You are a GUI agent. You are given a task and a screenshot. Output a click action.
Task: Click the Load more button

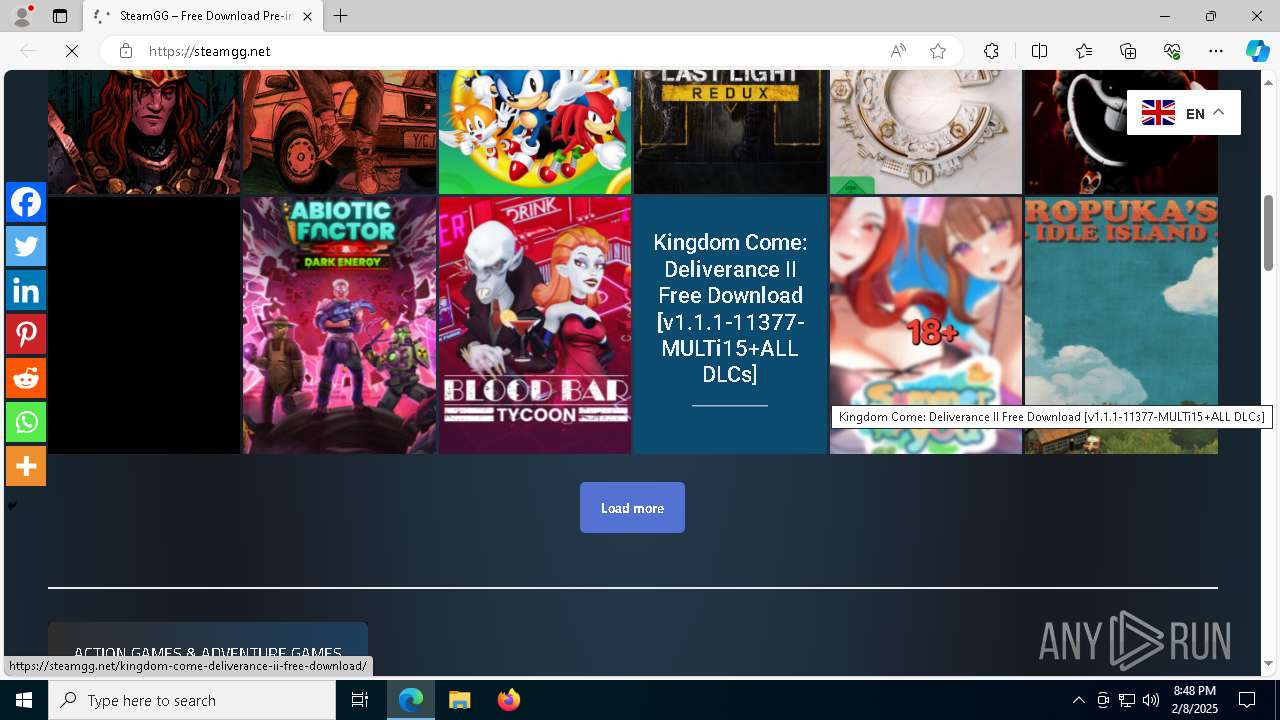point(632,508)
